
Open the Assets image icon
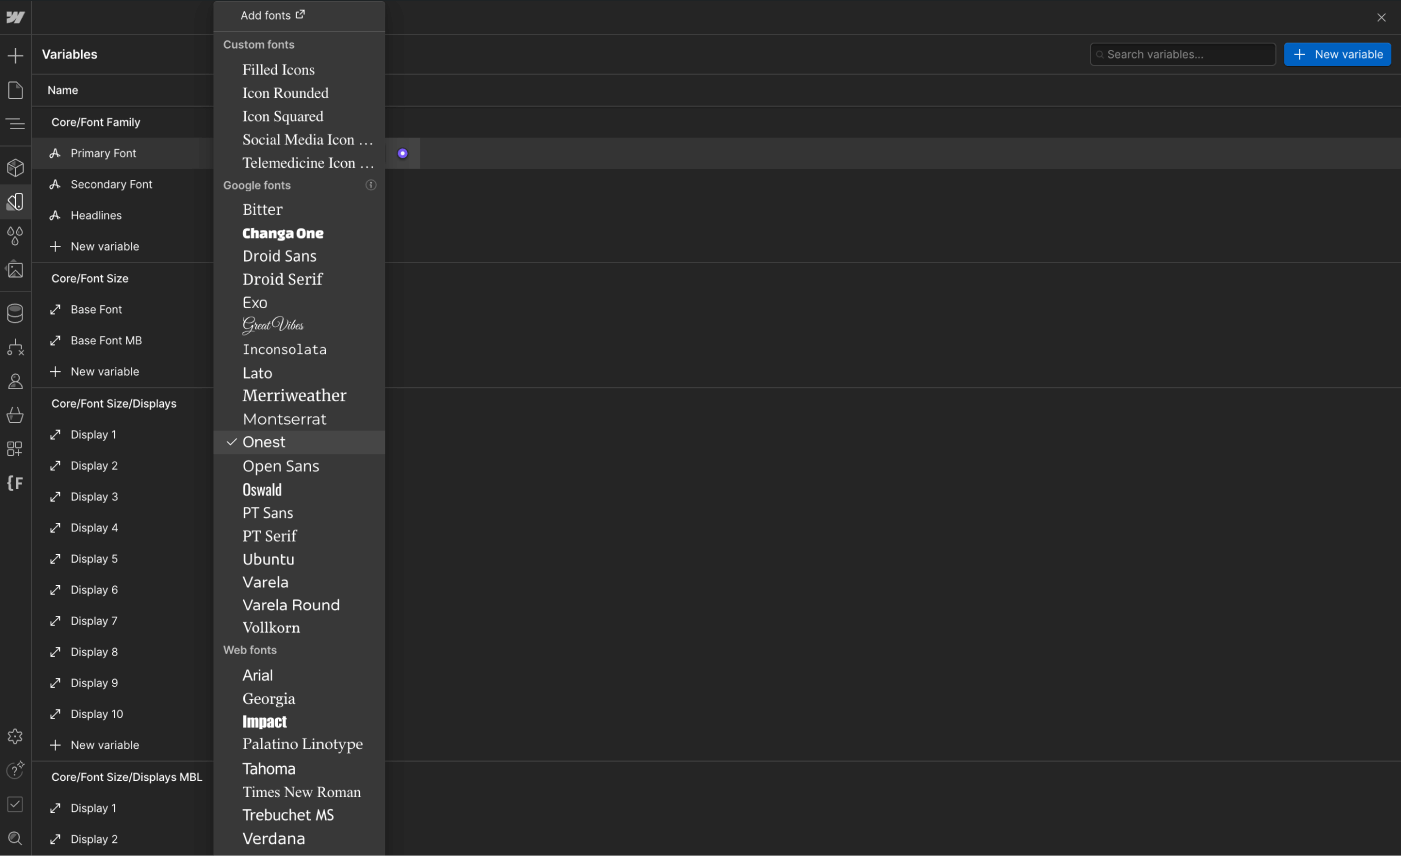15,270
